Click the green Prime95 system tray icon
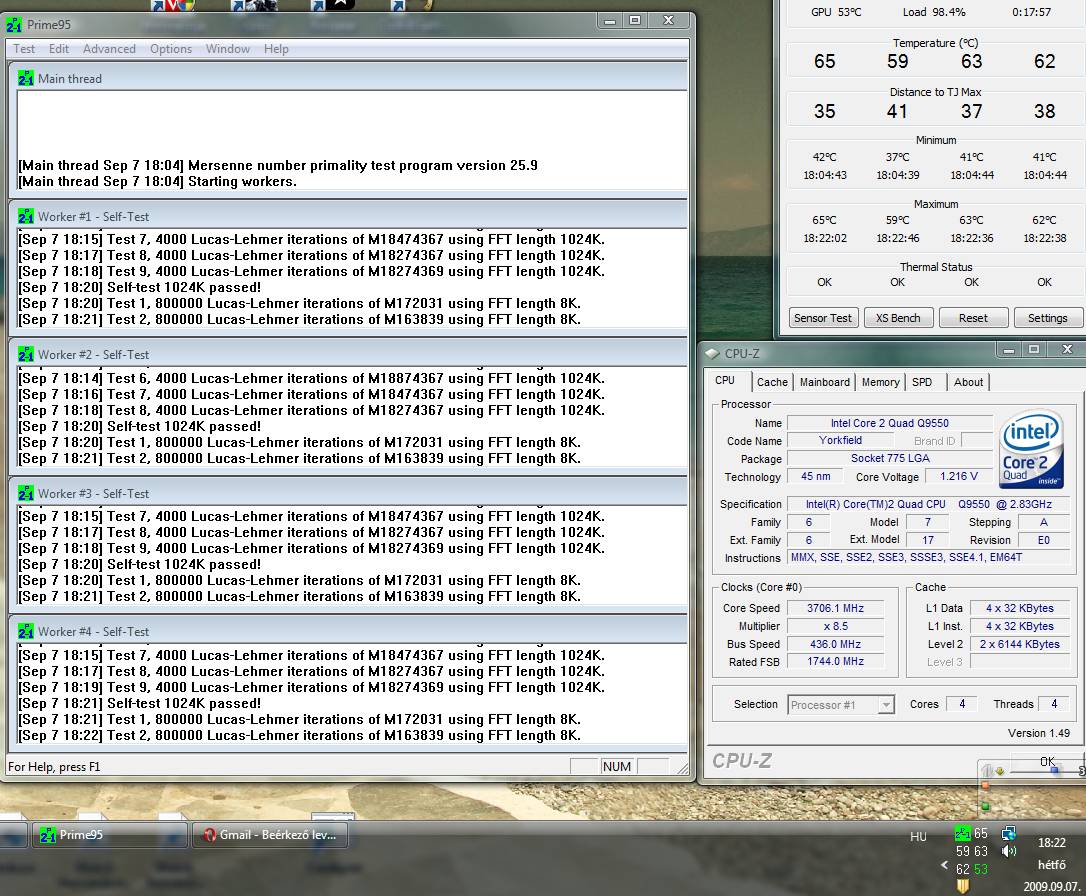This screenshot has height=896, width=1086. 962,833
